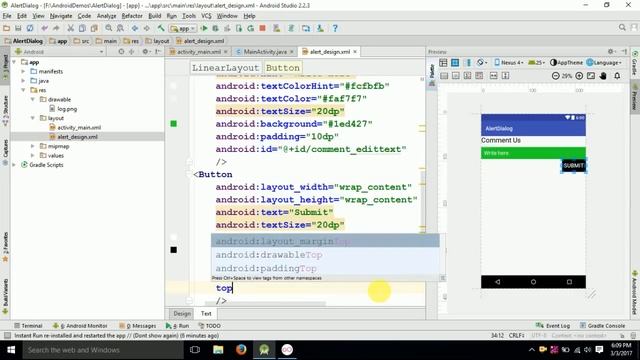Click the Synchronize toolbar icon
640x360 pixels.
(x=30, y=28)
